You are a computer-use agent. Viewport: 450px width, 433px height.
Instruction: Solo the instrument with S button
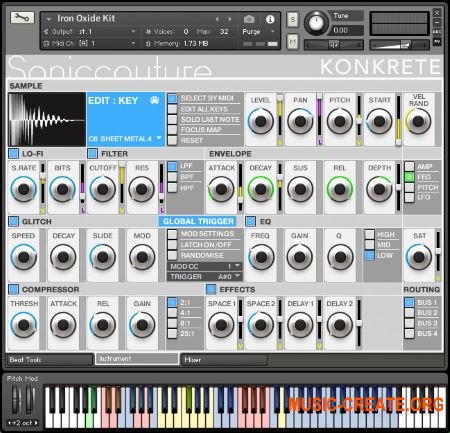[293, 20]
